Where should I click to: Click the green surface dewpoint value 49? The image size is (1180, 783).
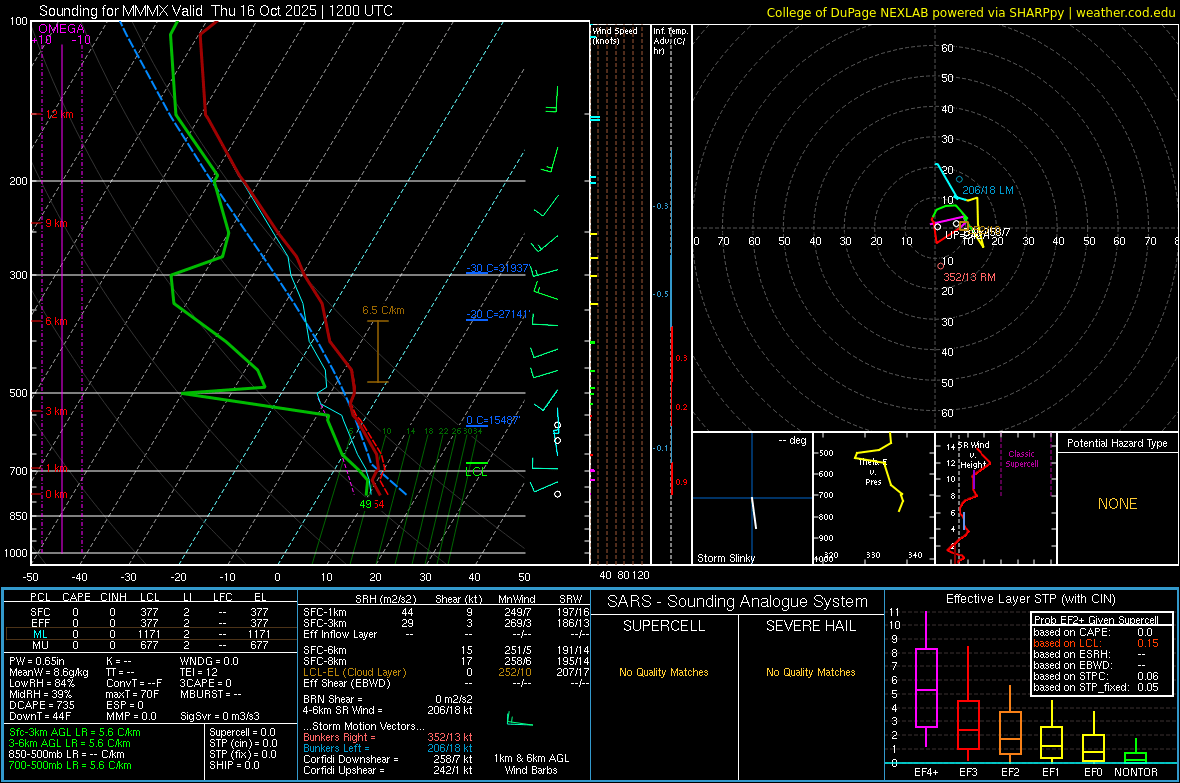(365, 504)
